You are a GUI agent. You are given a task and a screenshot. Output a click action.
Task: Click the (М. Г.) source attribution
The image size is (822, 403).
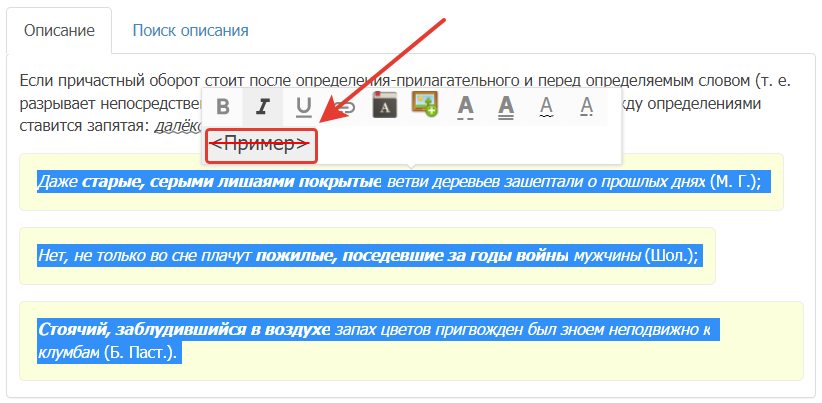[735, 181]
